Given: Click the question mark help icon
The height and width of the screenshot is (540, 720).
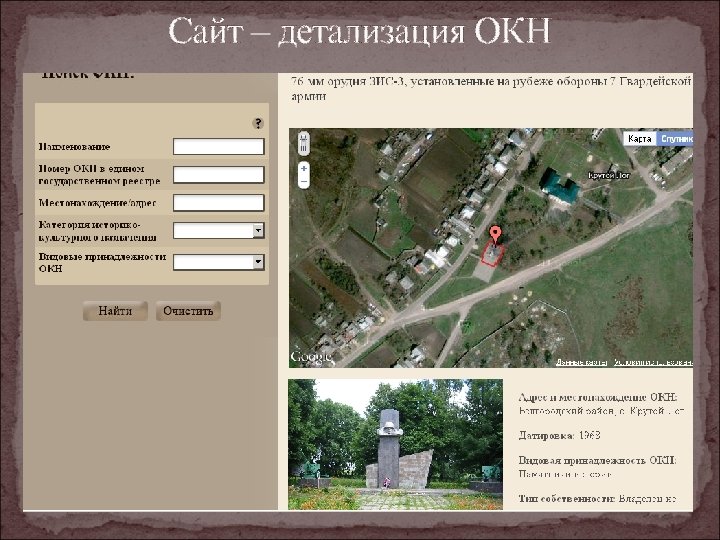Looking at the screenshot, I should 258,123.
